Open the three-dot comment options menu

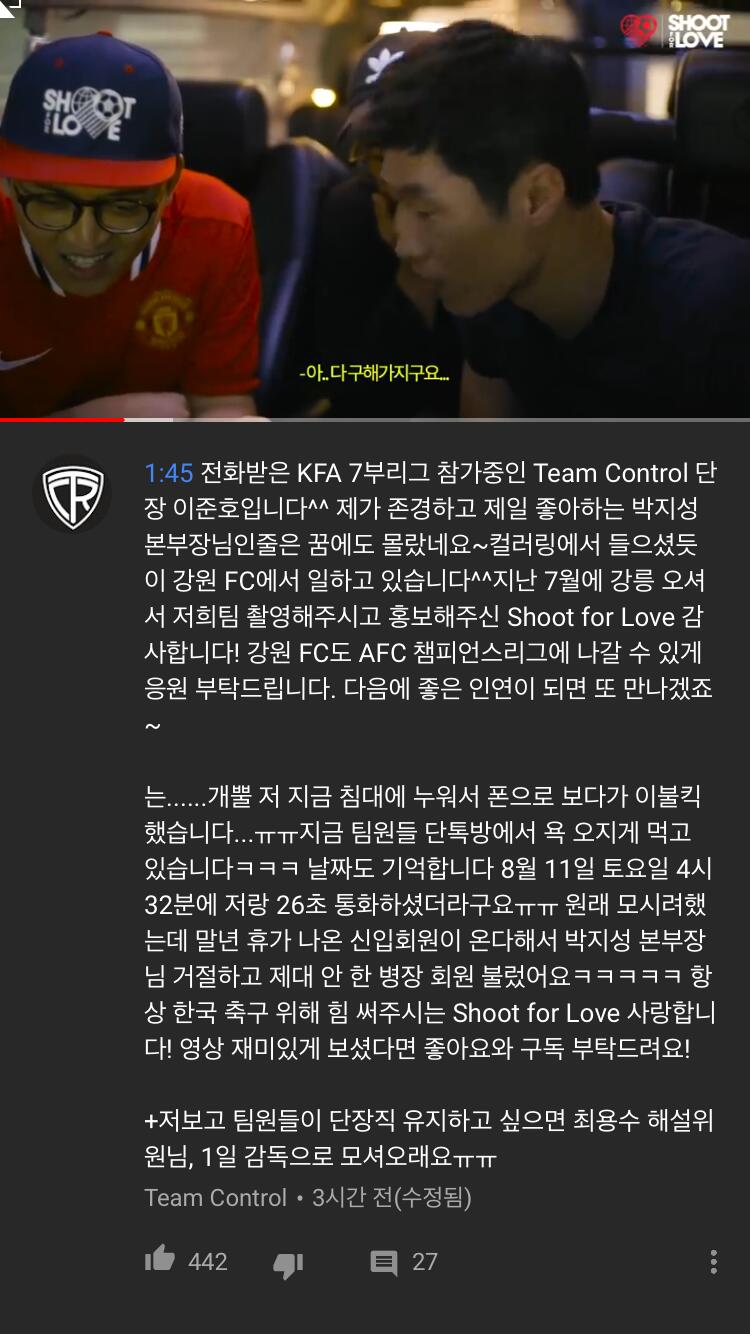(713, 1261)
